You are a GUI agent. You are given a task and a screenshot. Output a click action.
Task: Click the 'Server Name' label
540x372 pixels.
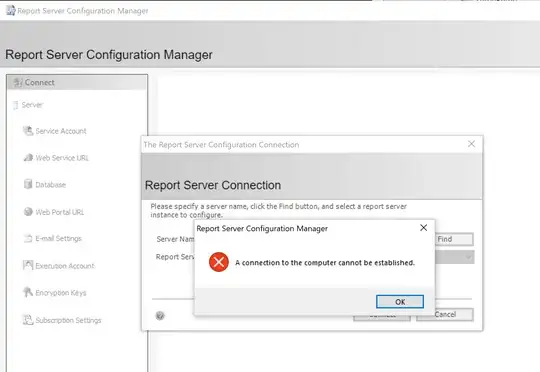point(175,239)
